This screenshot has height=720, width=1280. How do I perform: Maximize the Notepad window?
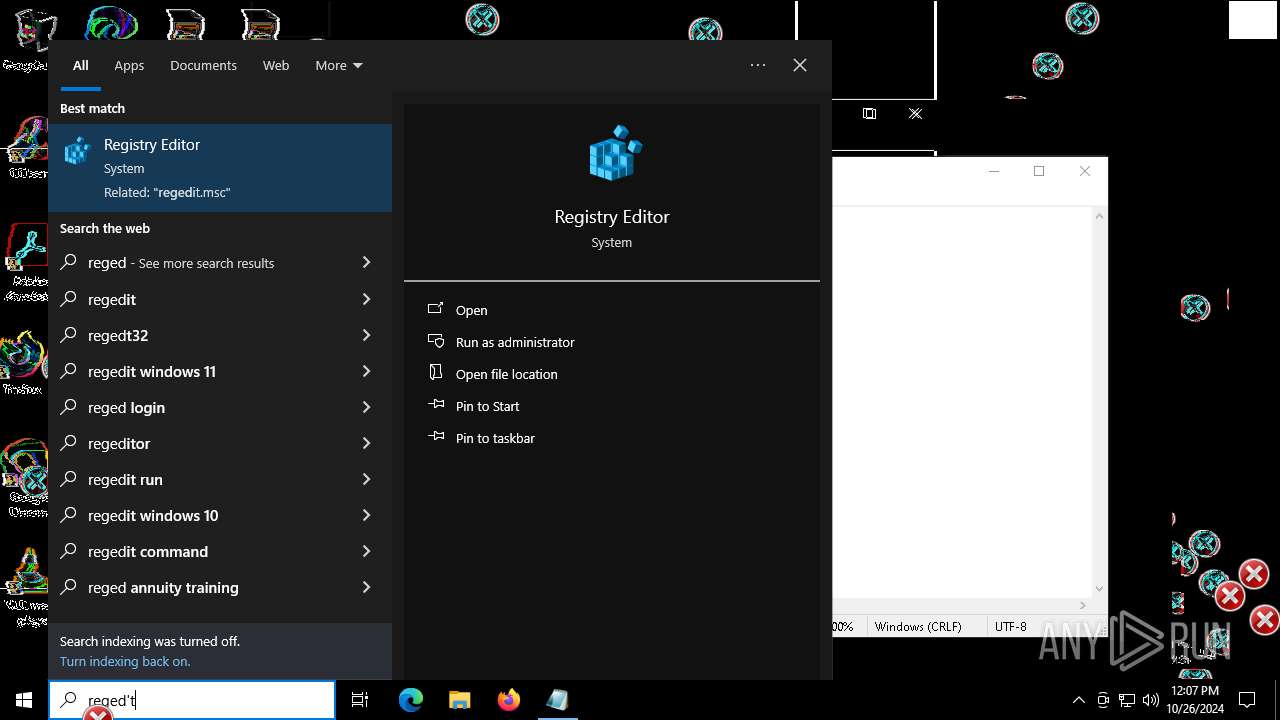tap(1039, 171)
